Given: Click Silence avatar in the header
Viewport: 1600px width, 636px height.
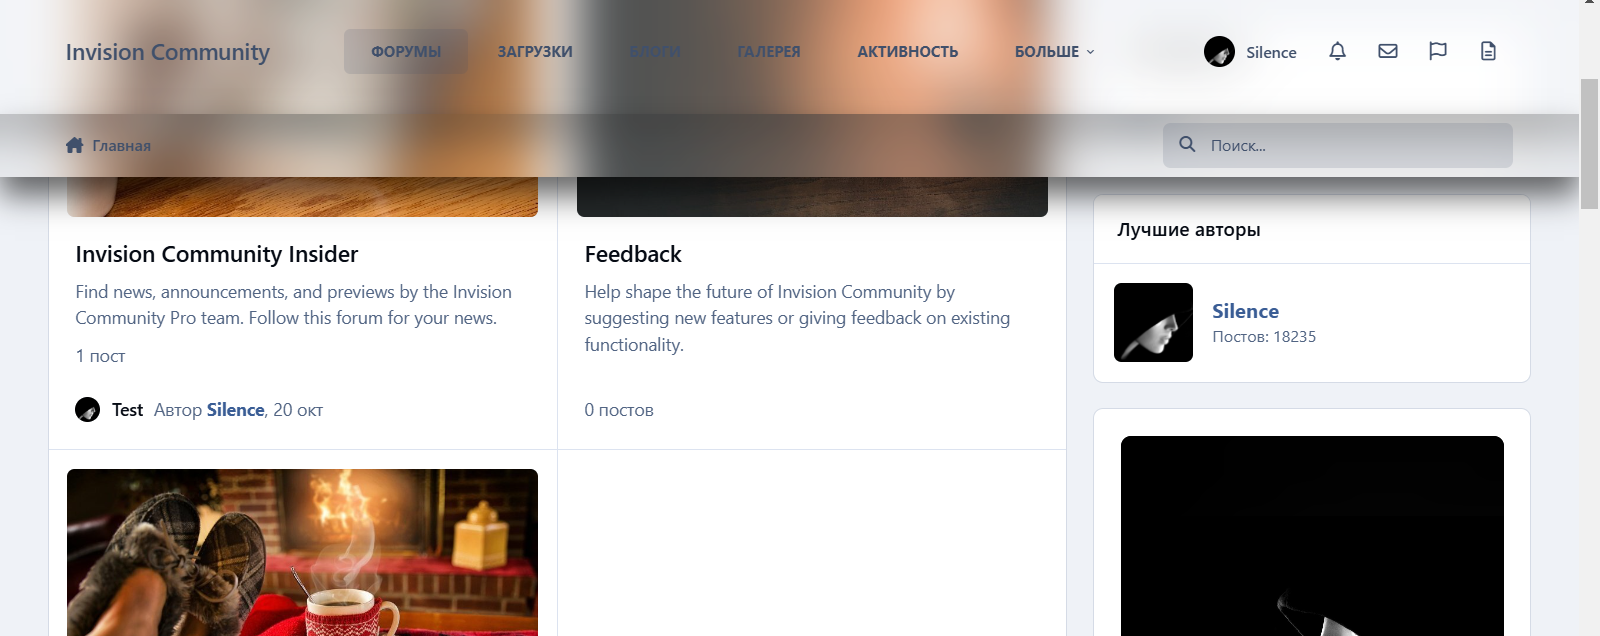Looking at the screenshot, I should [x=1219, y=52].
